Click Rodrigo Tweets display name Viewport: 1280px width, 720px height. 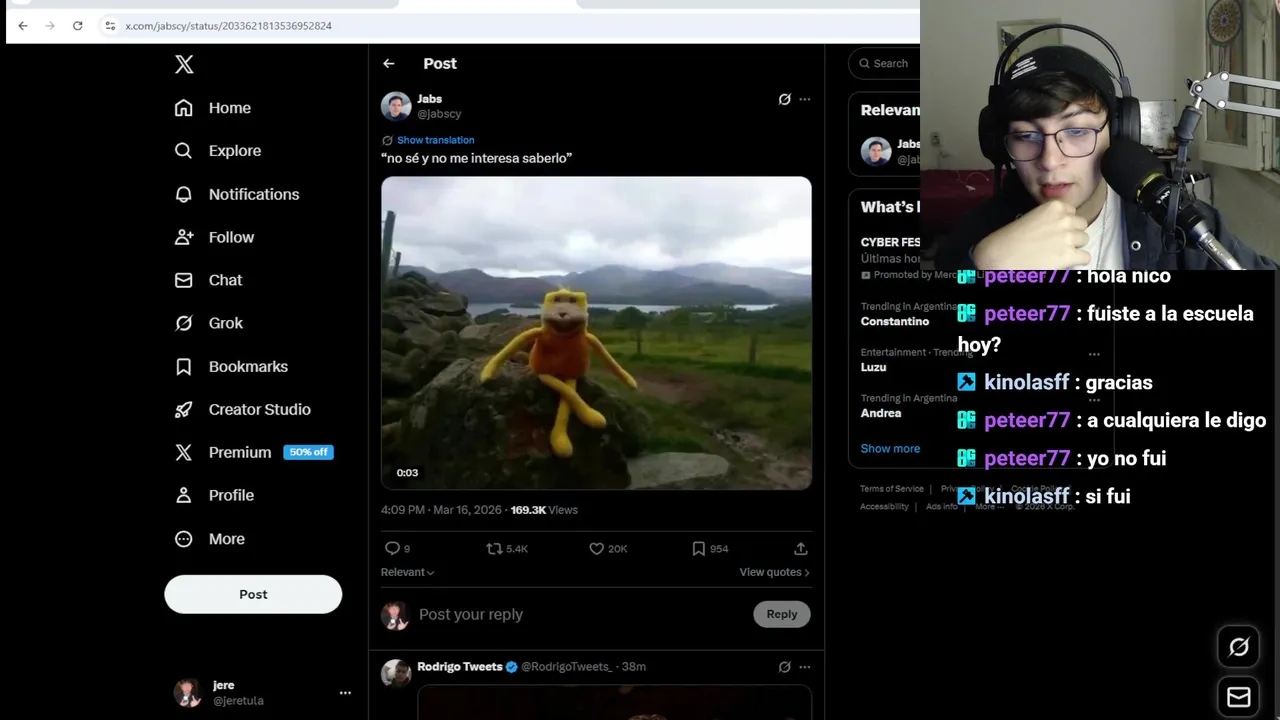pyautogui.click(x=460, y=667)
